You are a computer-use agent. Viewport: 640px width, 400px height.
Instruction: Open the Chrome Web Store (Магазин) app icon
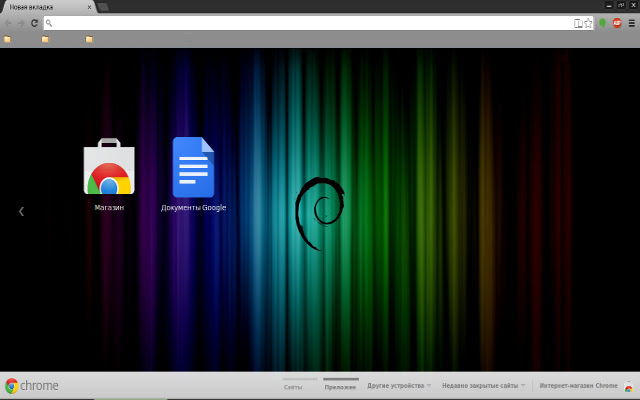click(x=109, y=167)
